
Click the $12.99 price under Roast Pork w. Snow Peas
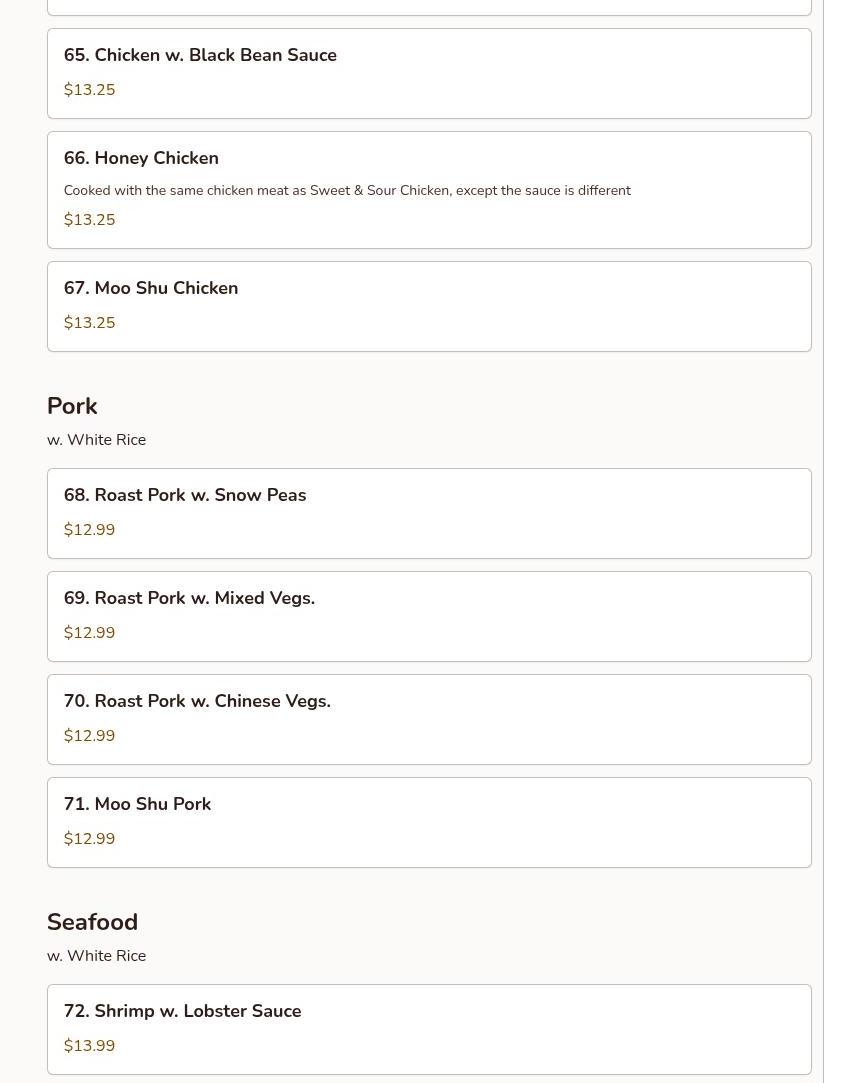point(89,530)
